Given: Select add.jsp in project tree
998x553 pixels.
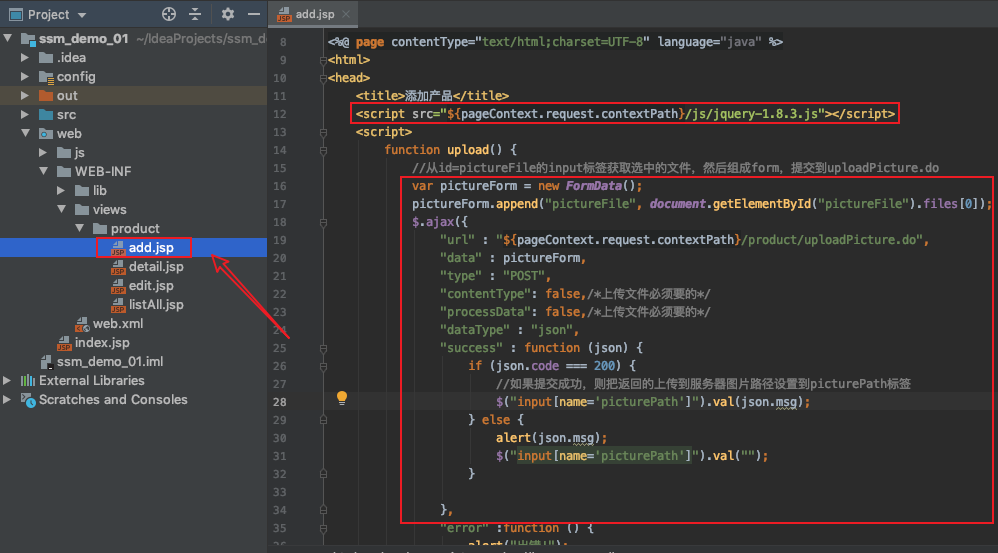Looking at the screenshot, I should [151, 248].
